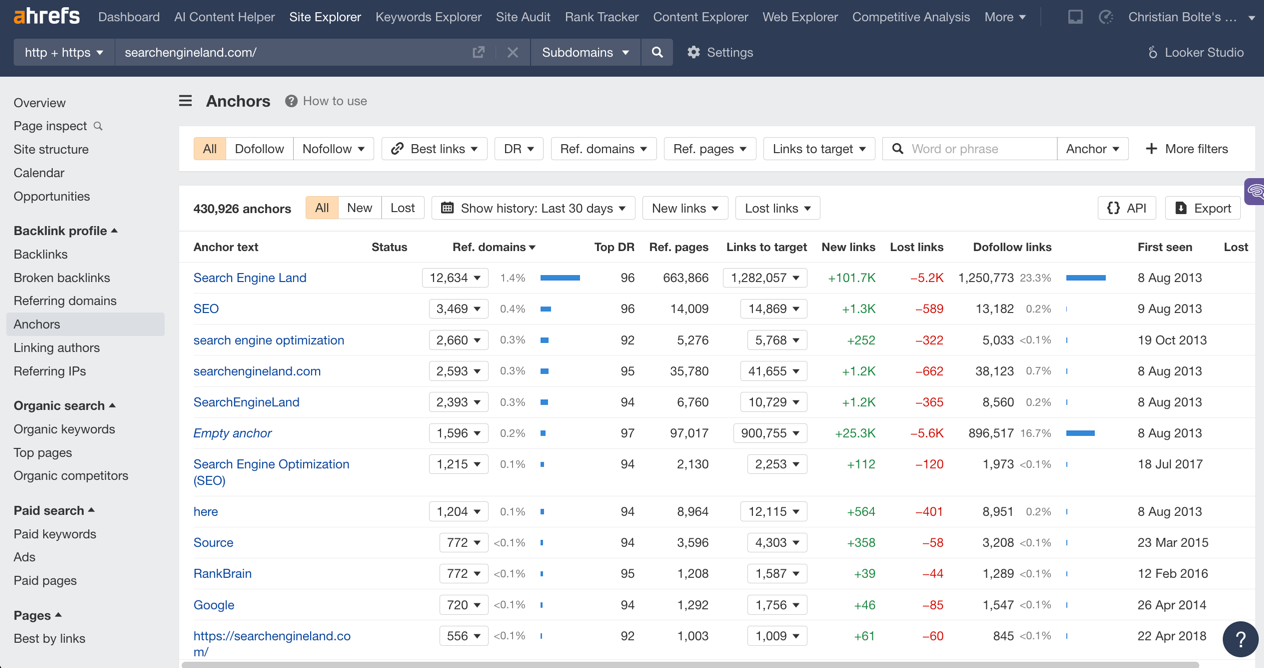Click the How to use help icon
Viewport: 1264px width, 668px height.
click(291, 101)
